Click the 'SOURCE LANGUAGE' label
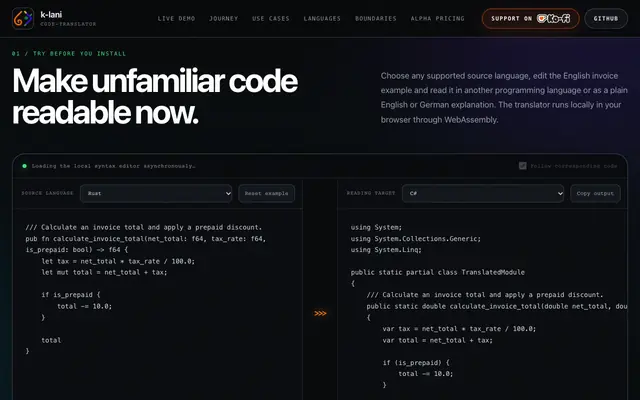Screen dimensions: 640x400 pyautogui.click(x=47, y=193)
